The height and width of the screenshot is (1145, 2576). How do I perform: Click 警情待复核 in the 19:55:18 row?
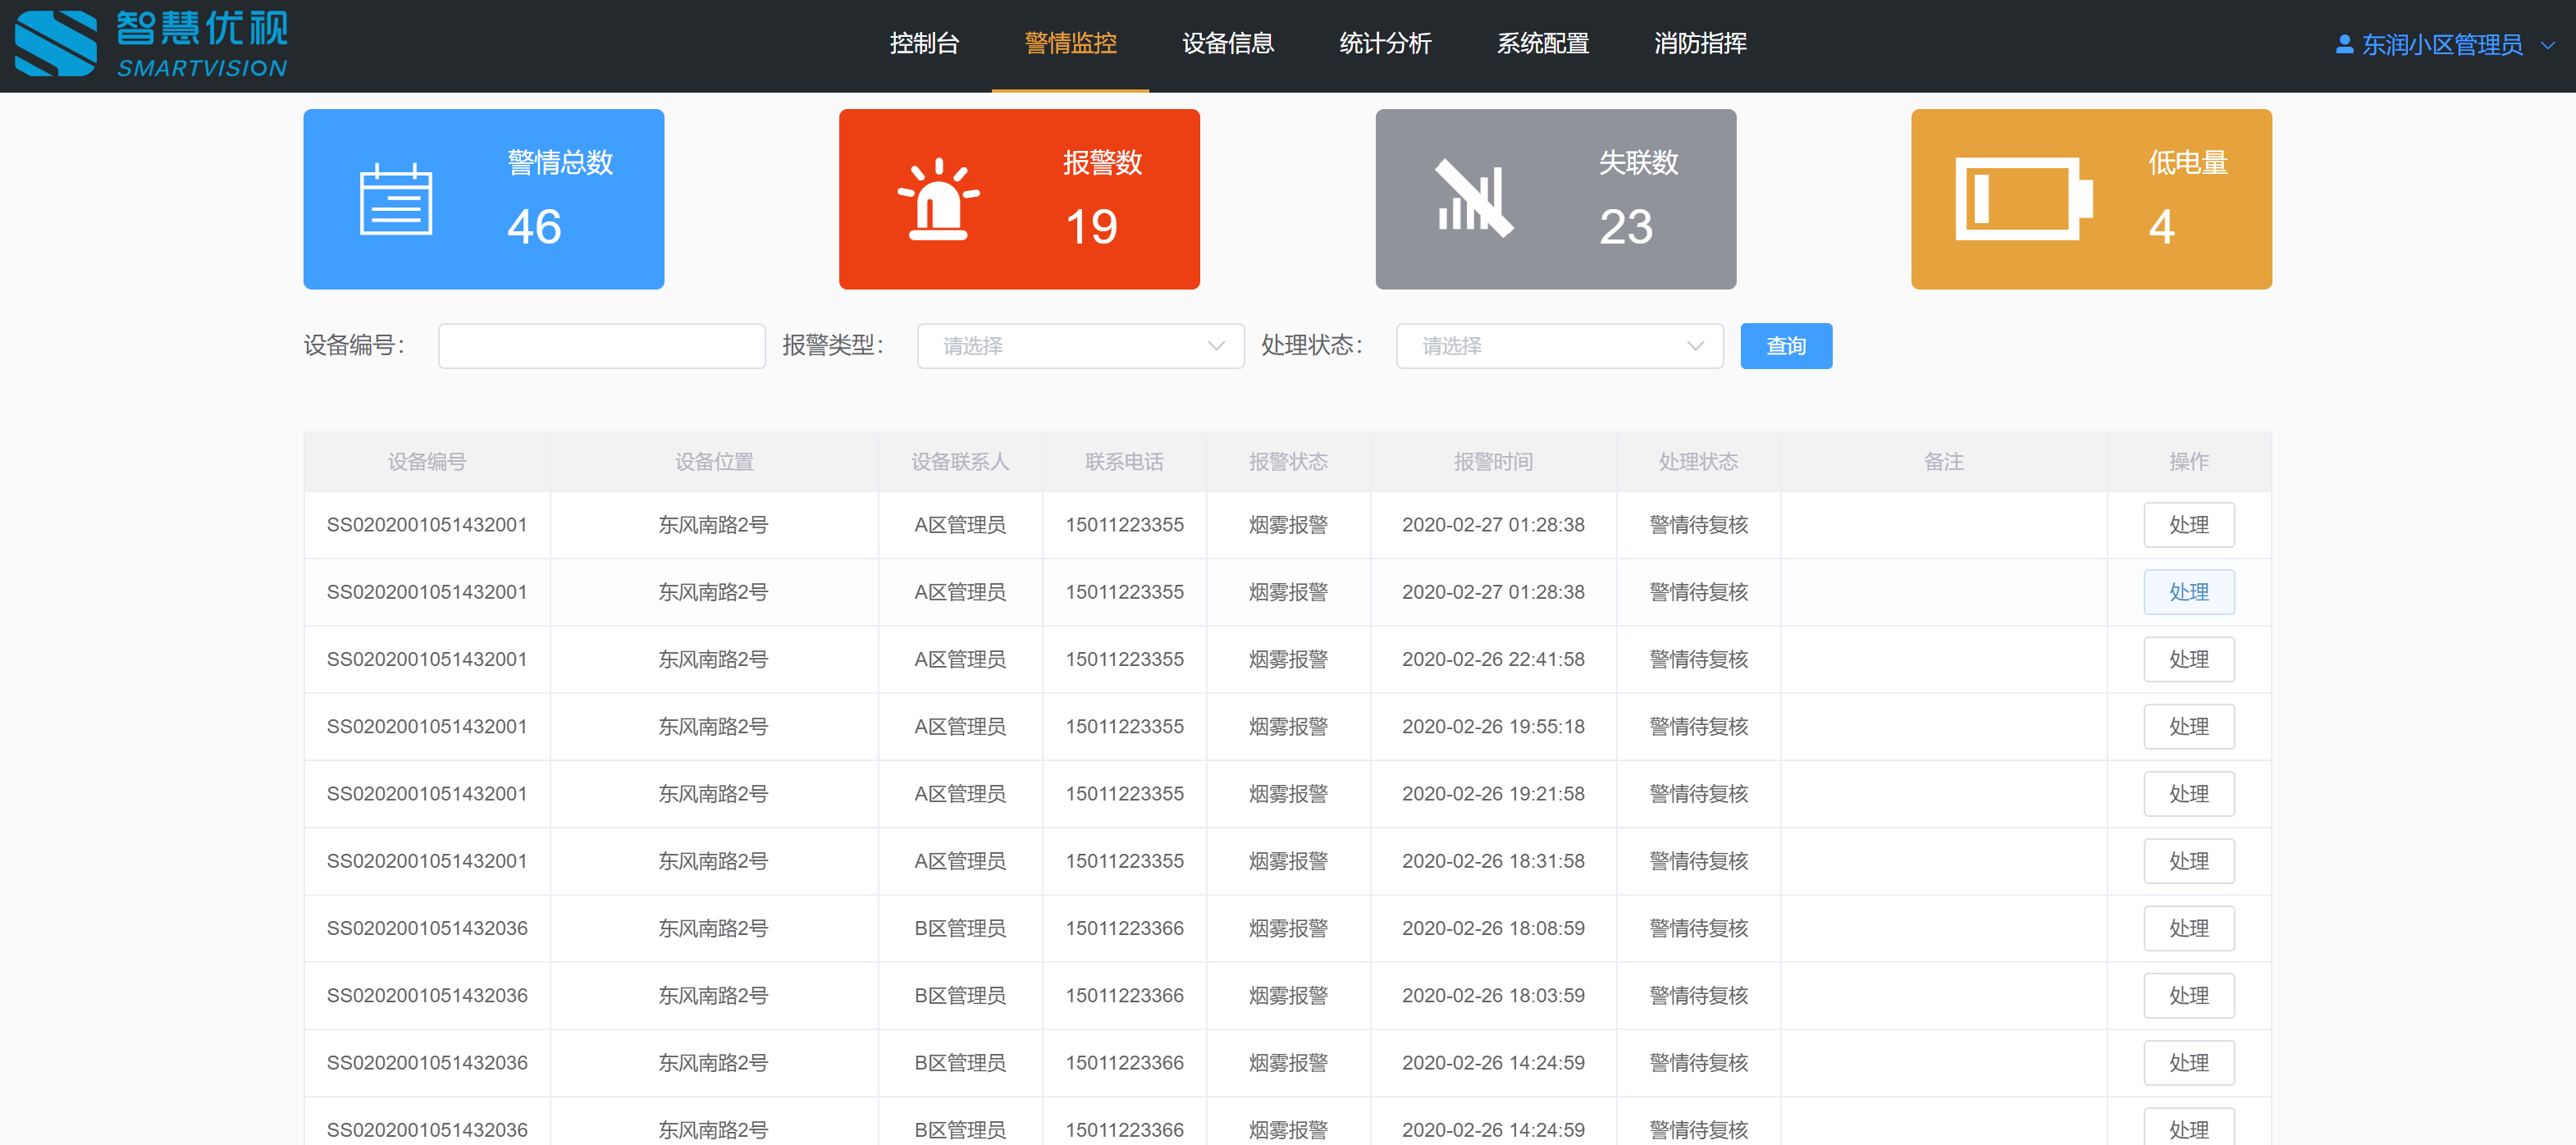coord(1698,727)
